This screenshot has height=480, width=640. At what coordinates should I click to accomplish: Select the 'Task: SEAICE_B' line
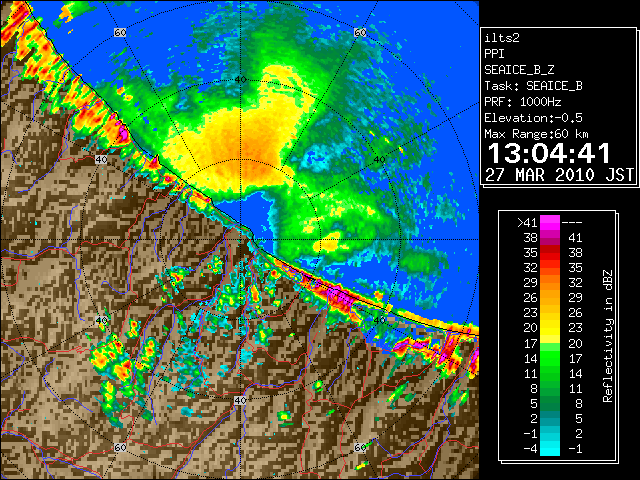coord(533,86)
